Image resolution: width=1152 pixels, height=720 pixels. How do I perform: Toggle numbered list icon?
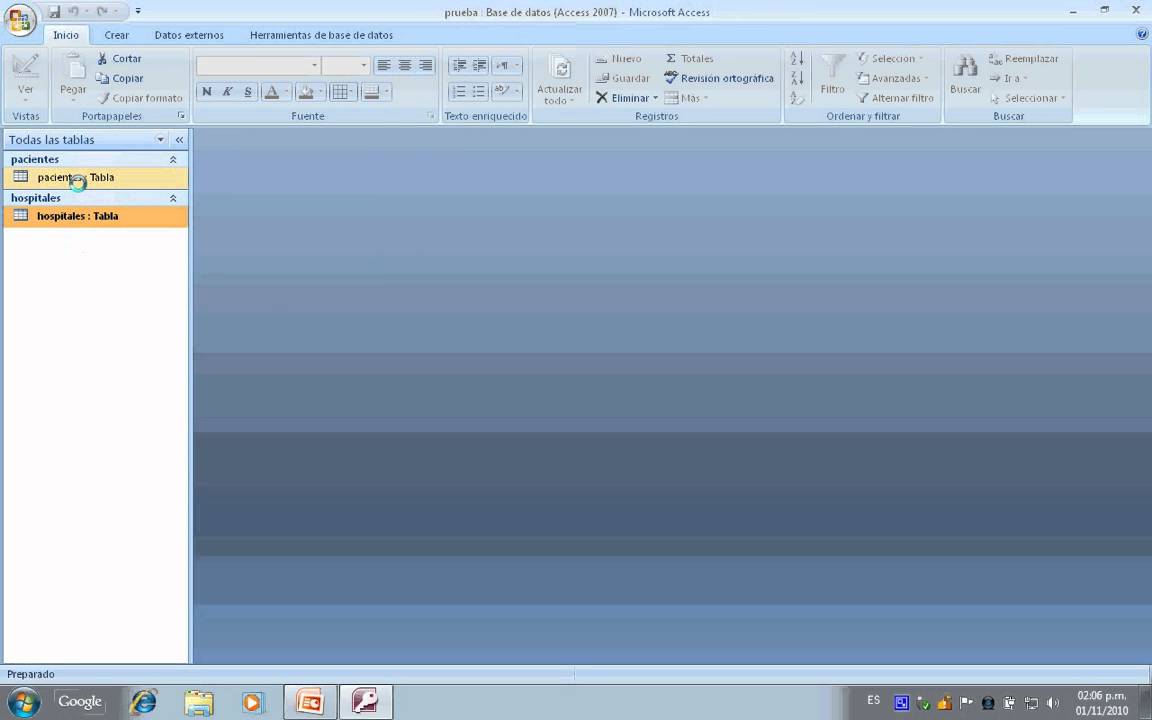459,92
